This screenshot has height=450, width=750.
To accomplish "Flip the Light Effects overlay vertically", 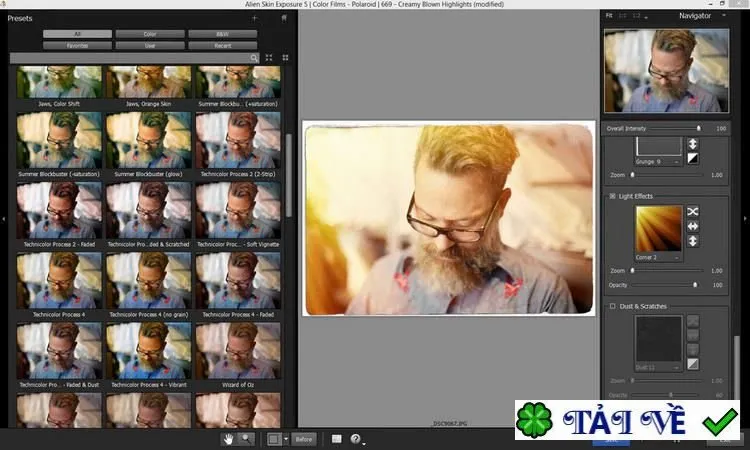I will coord(693,241).
